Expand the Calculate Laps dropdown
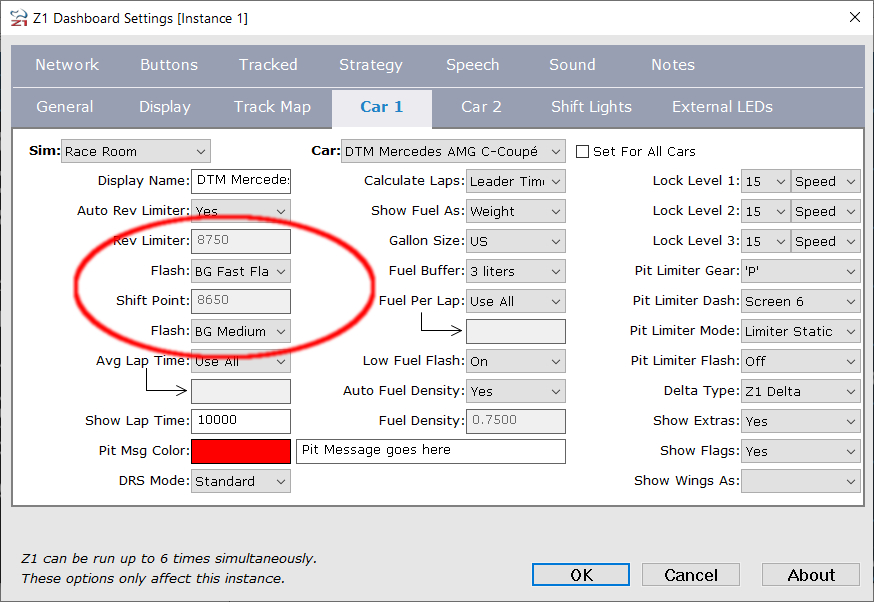The width and height of the screenshot is (874, 602). [516, 181]
